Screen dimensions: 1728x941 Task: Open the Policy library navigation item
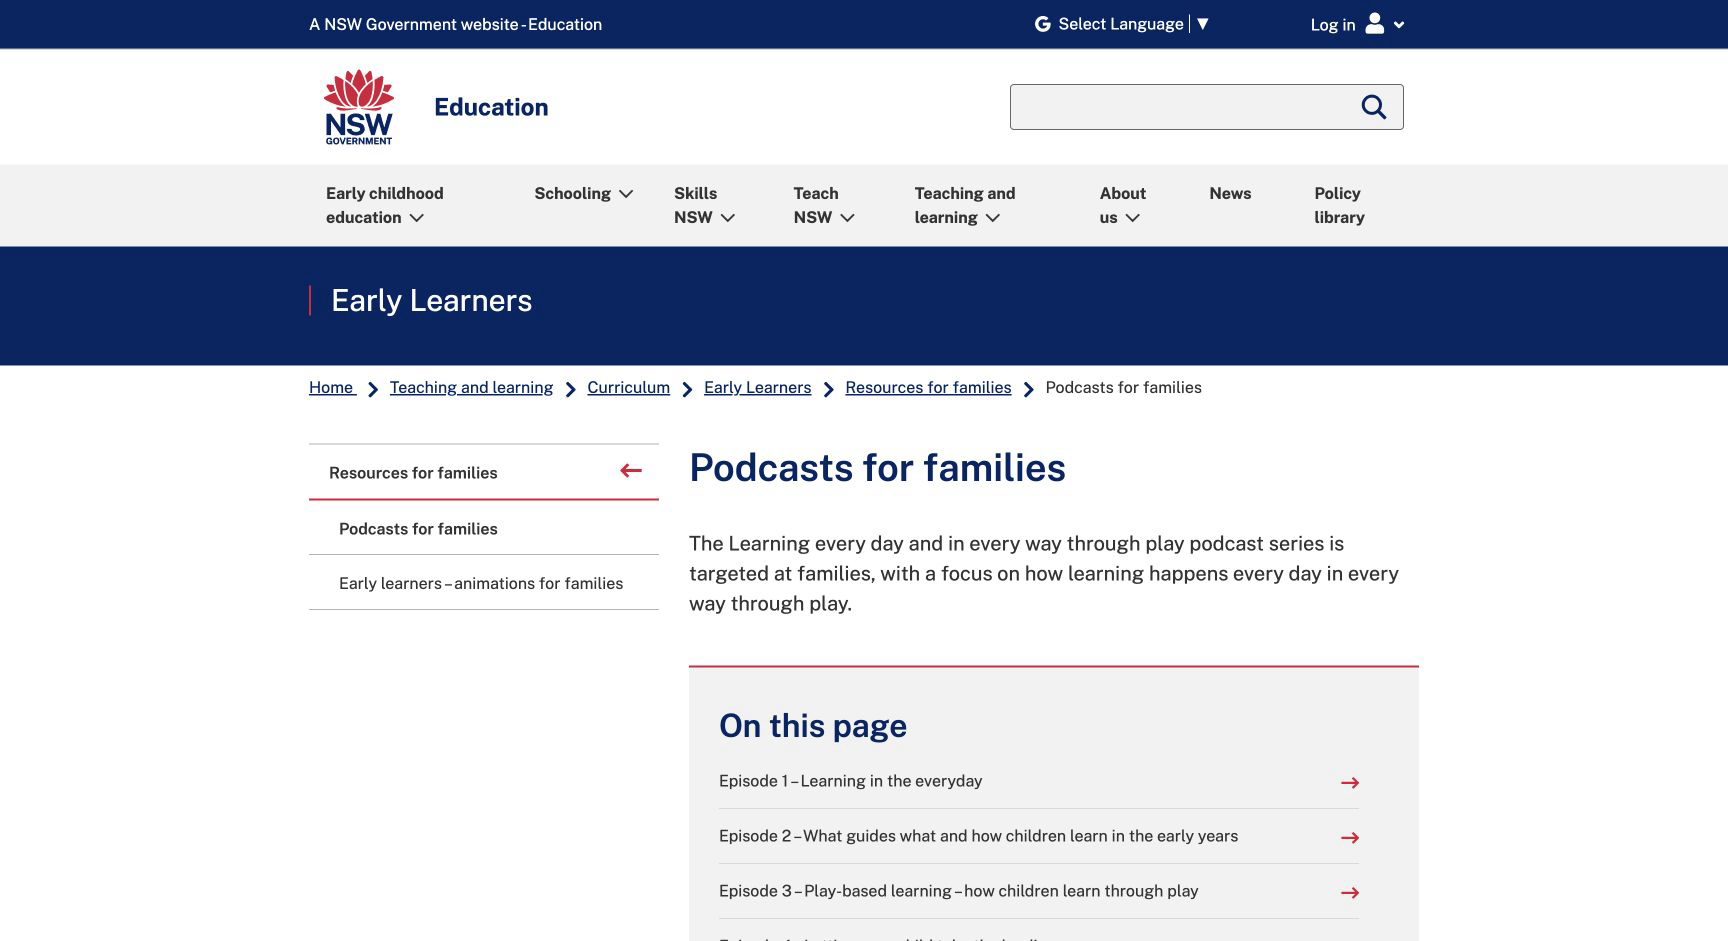click(x=1339, y=205)
